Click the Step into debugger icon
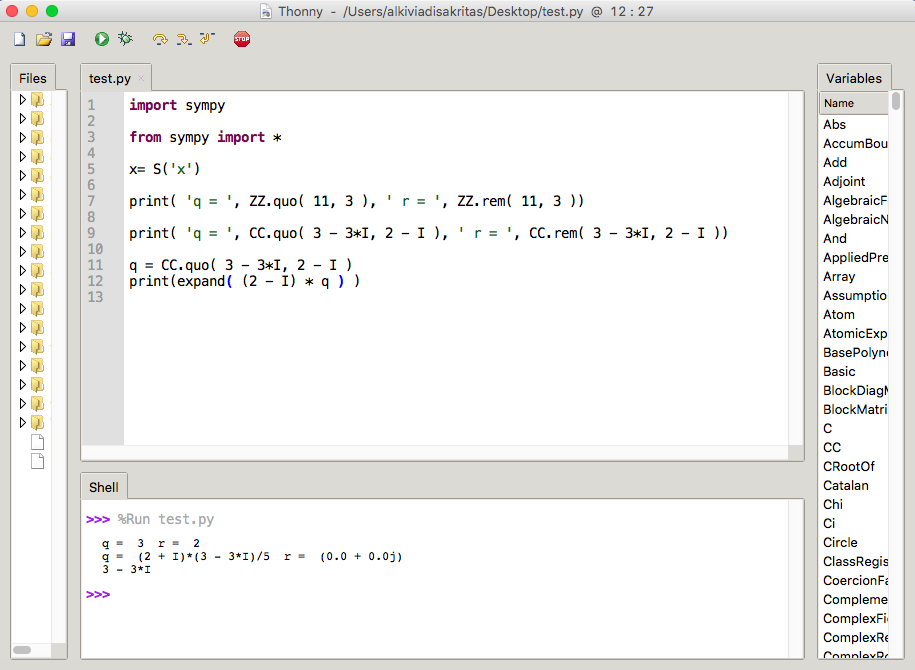Screen dimensions: 915x670 point(184,39)
